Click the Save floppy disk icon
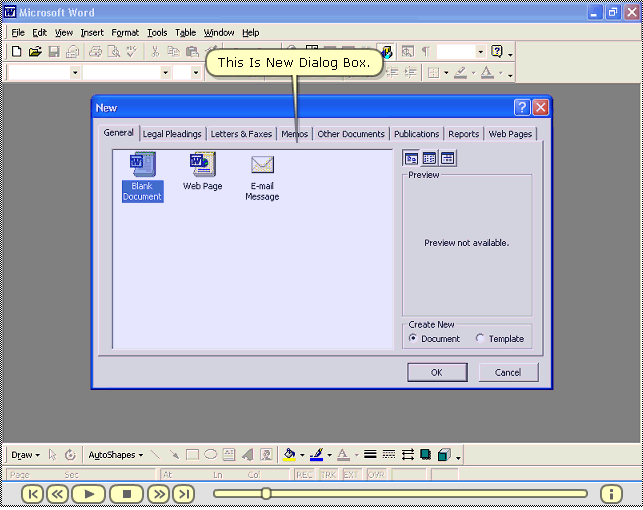Viewport: 643px width, 510px height. point(54,52)
